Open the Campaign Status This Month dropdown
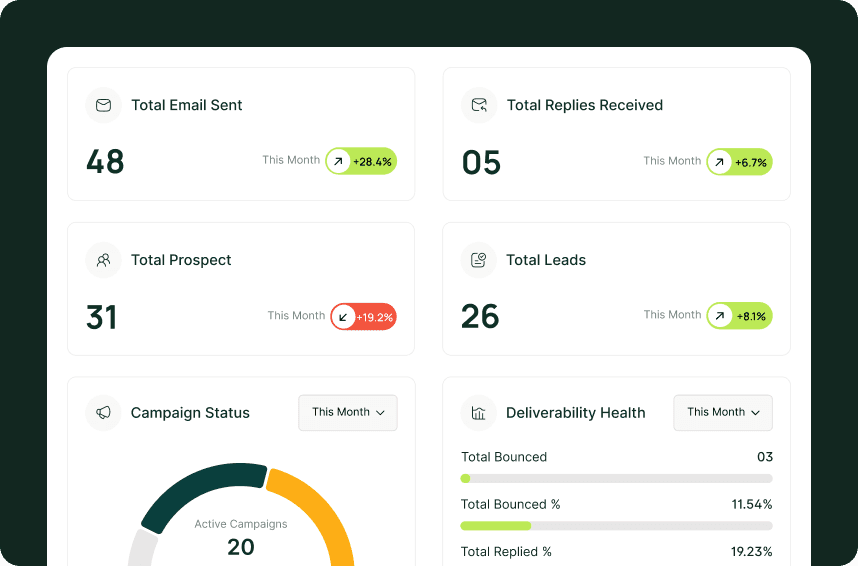Image resolution: width=858 pixels, height=566 pixels. pos(348,412)
